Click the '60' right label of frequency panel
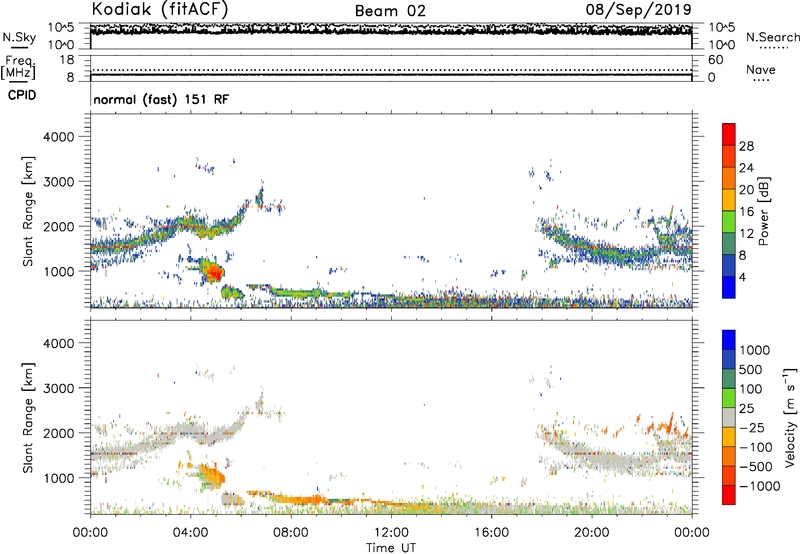The height and width of the screenshot is (554, 800). tap(715, 60)
